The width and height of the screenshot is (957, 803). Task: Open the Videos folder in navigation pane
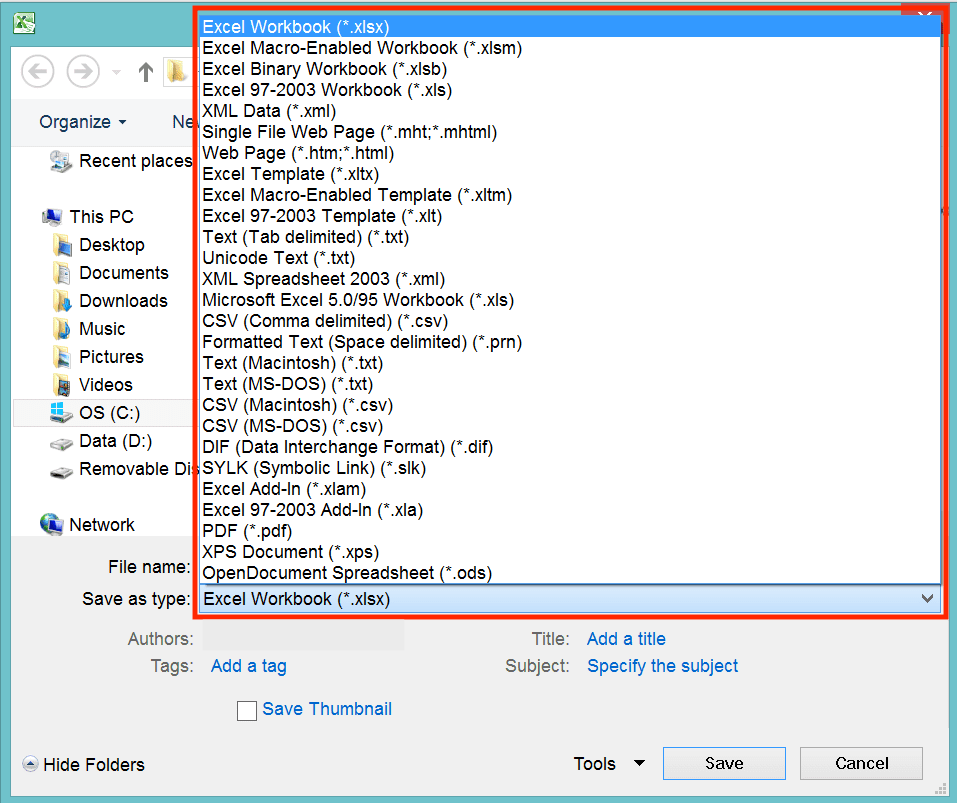pos(93,385)
